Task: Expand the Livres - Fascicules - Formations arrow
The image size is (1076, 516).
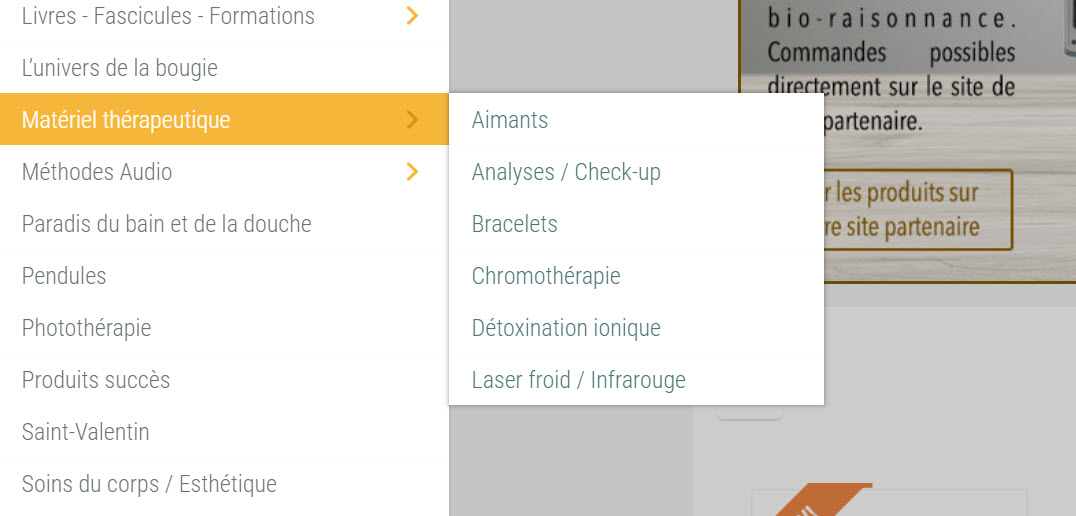Action: [x=412, y=16]
